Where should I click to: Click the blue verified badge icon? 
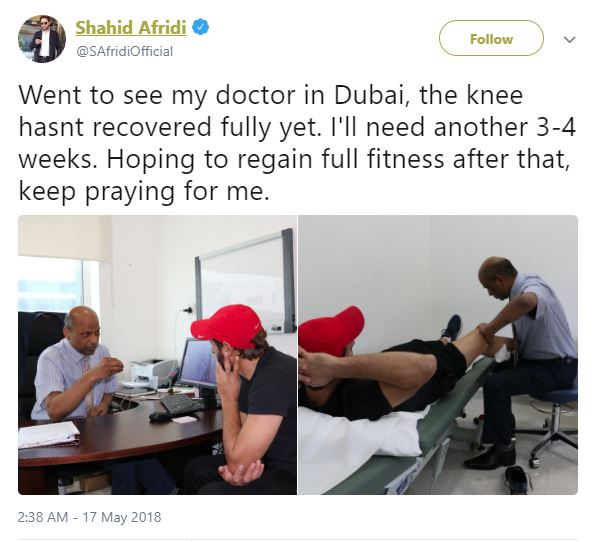[201, 27]
